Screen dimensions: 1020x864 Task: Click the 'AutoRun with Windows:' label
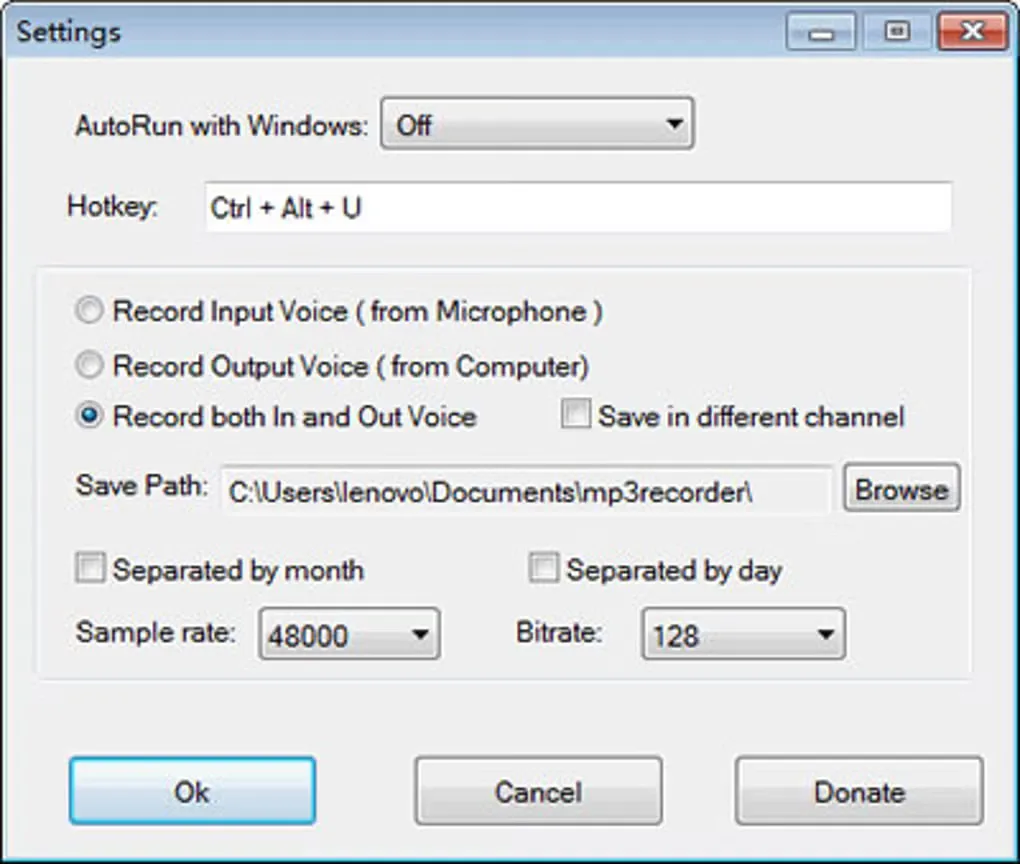(x=222, y=125)
